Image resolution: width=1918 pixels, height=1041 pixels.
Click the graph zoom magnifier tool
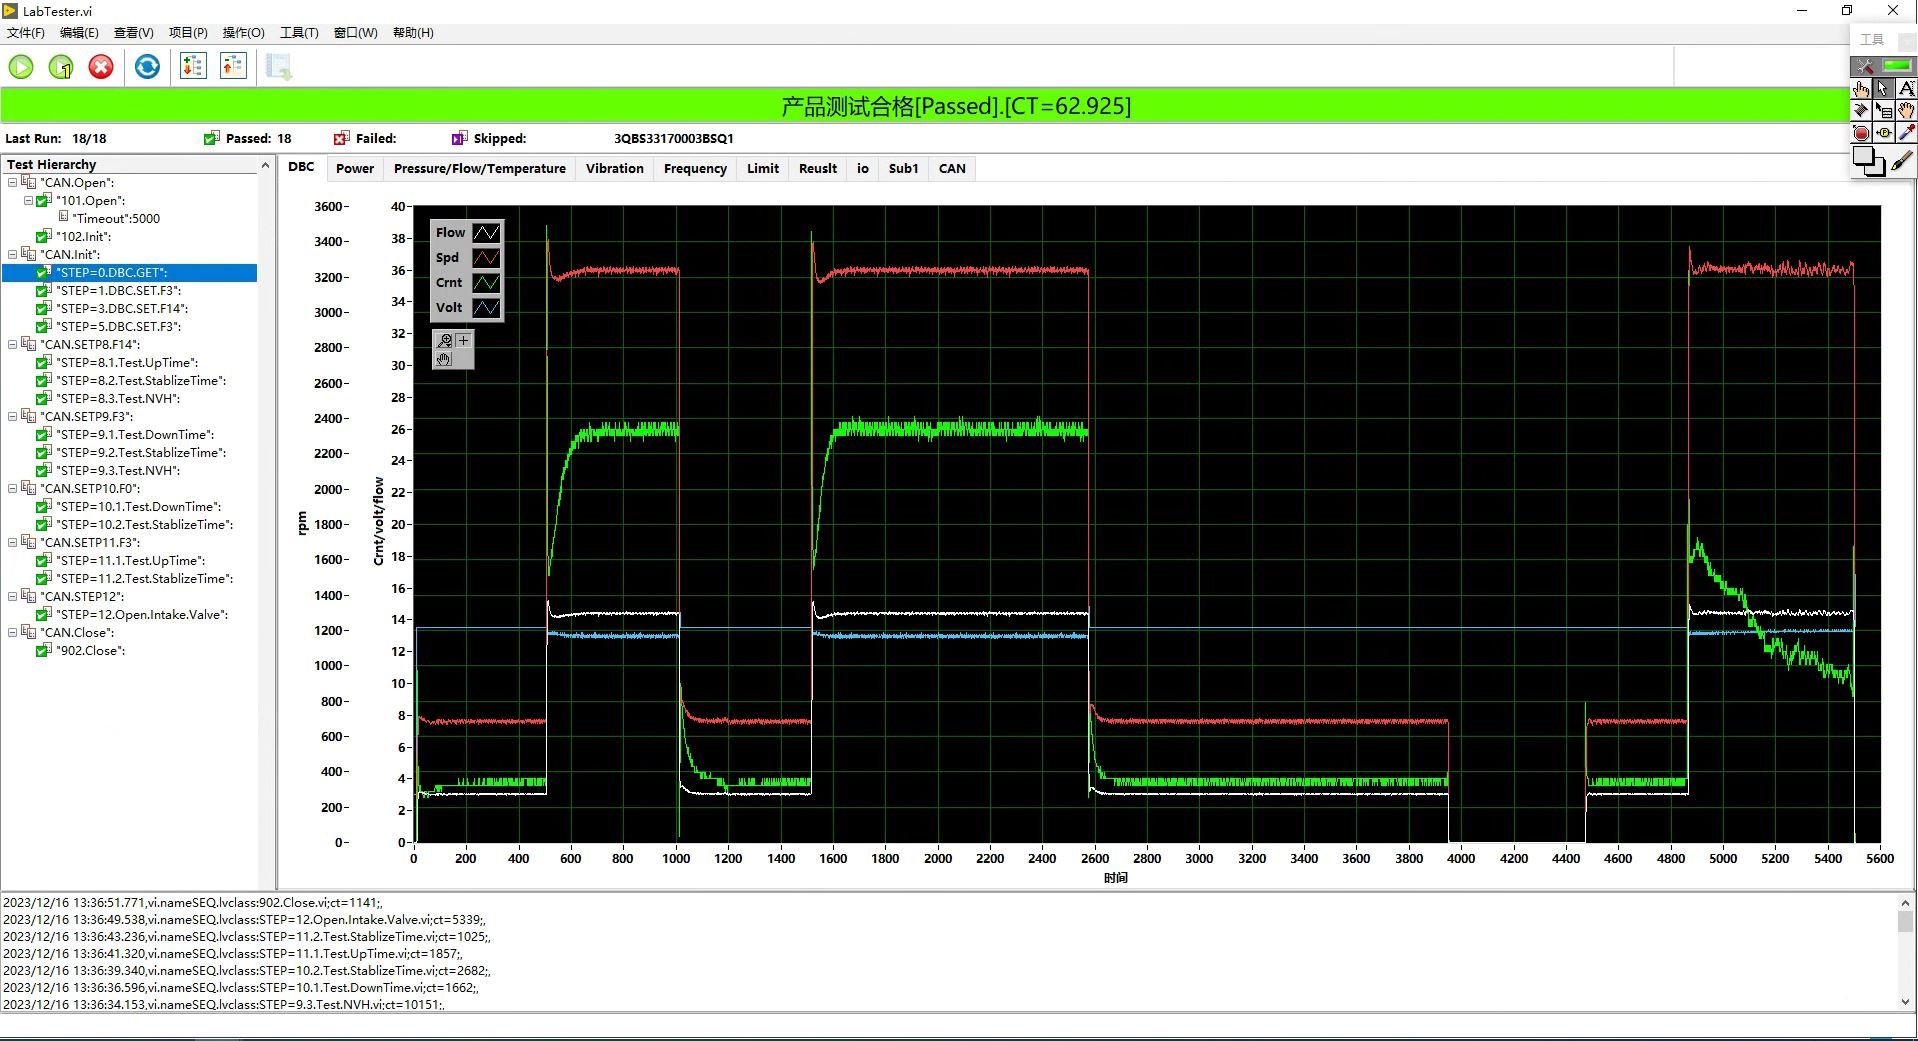pyautogui.click(x=444, y=341)
